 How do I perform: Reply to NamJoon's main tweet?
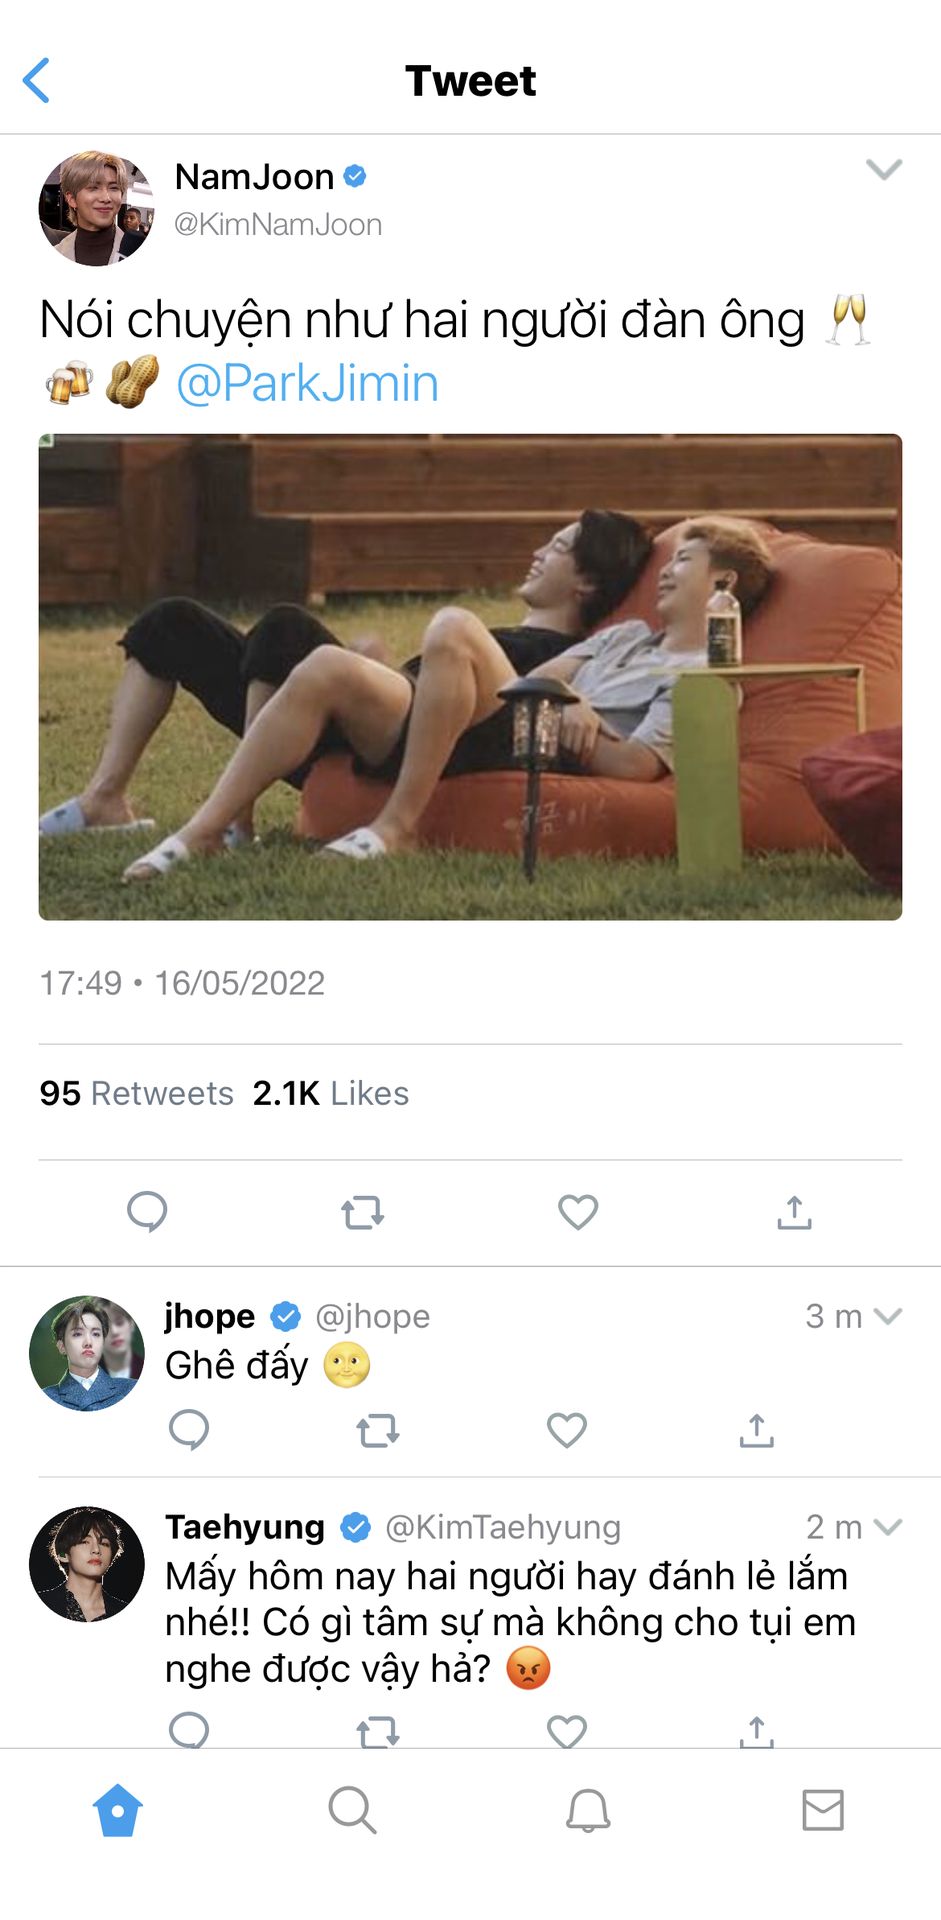pos(147,1211)
